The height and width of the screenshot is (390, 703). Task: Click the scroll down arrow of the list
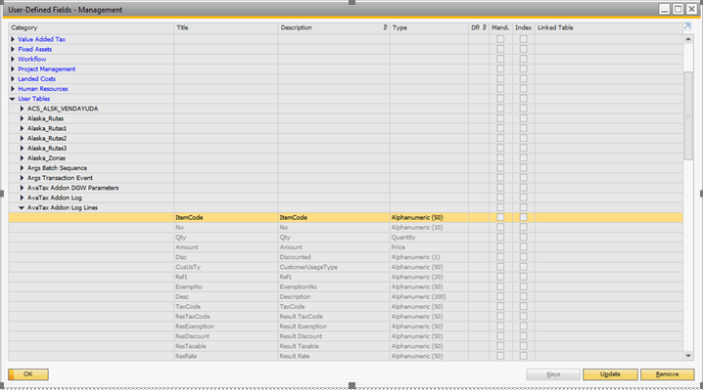click(688, 355)
